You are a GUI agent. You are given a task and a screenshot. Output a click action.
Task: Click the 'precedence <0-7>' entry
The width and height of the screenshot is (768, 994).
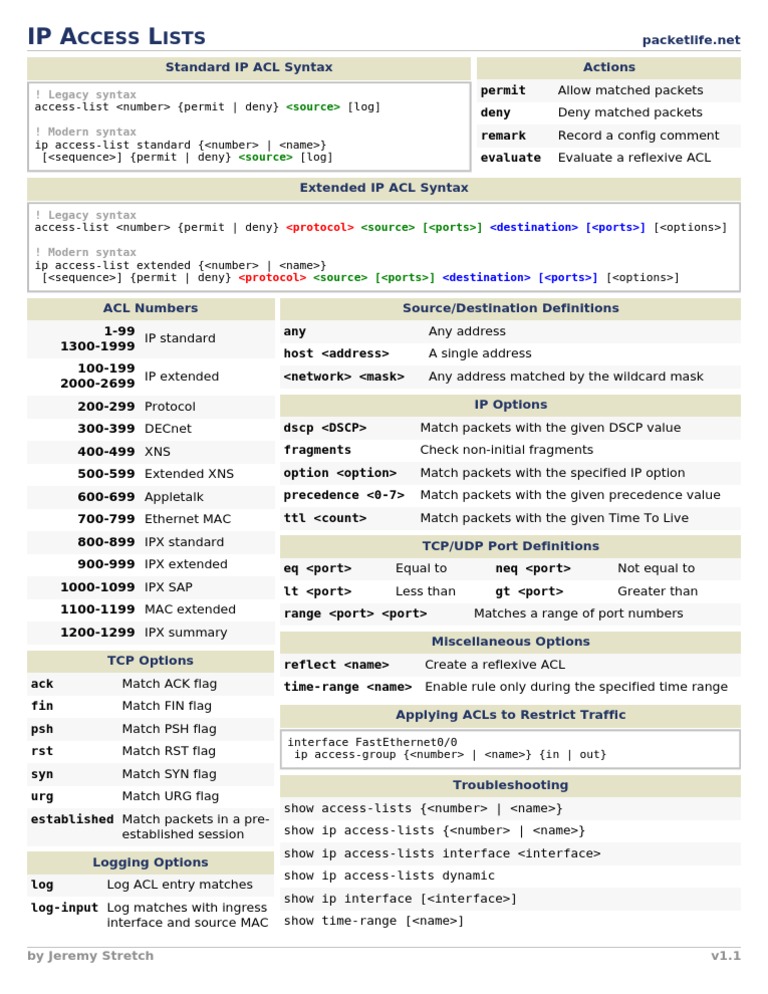click(344, 494)
